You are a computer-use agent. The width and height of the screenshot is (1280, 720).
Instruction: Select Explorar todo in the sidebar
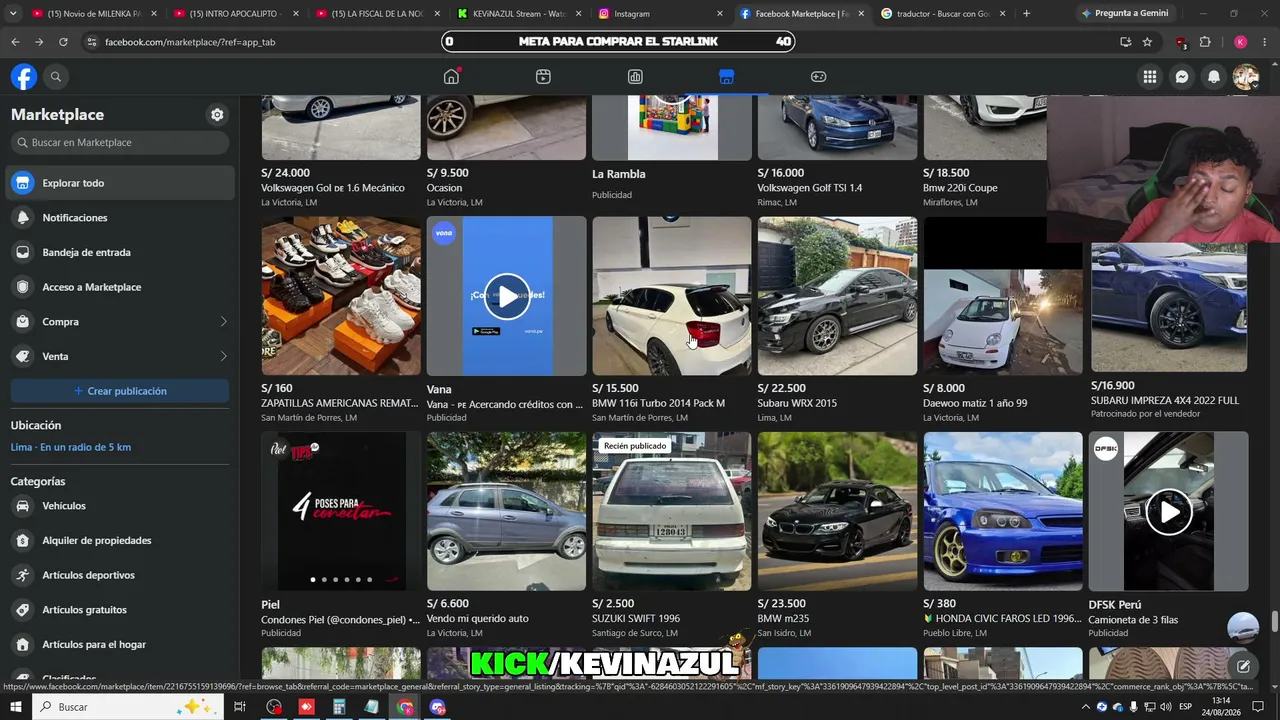(x=120, y=183)
